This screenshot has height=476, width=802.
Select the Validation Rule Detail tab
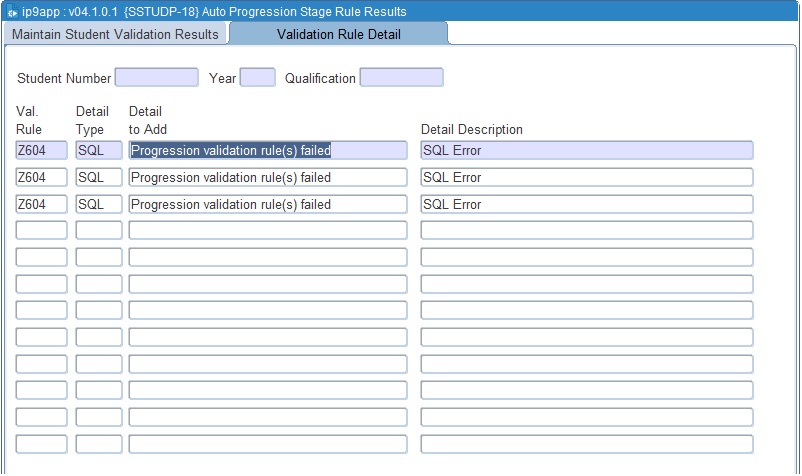pos(338,34)
